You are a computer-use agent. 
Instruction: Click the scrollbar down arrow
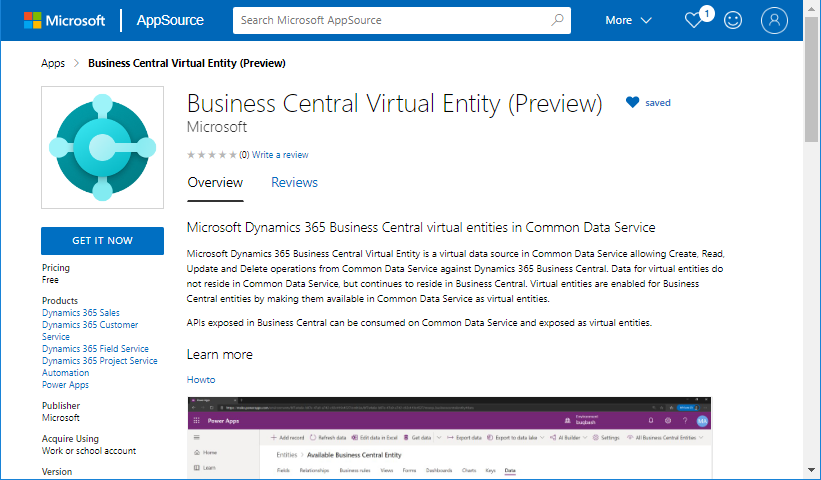pos(812,471)
